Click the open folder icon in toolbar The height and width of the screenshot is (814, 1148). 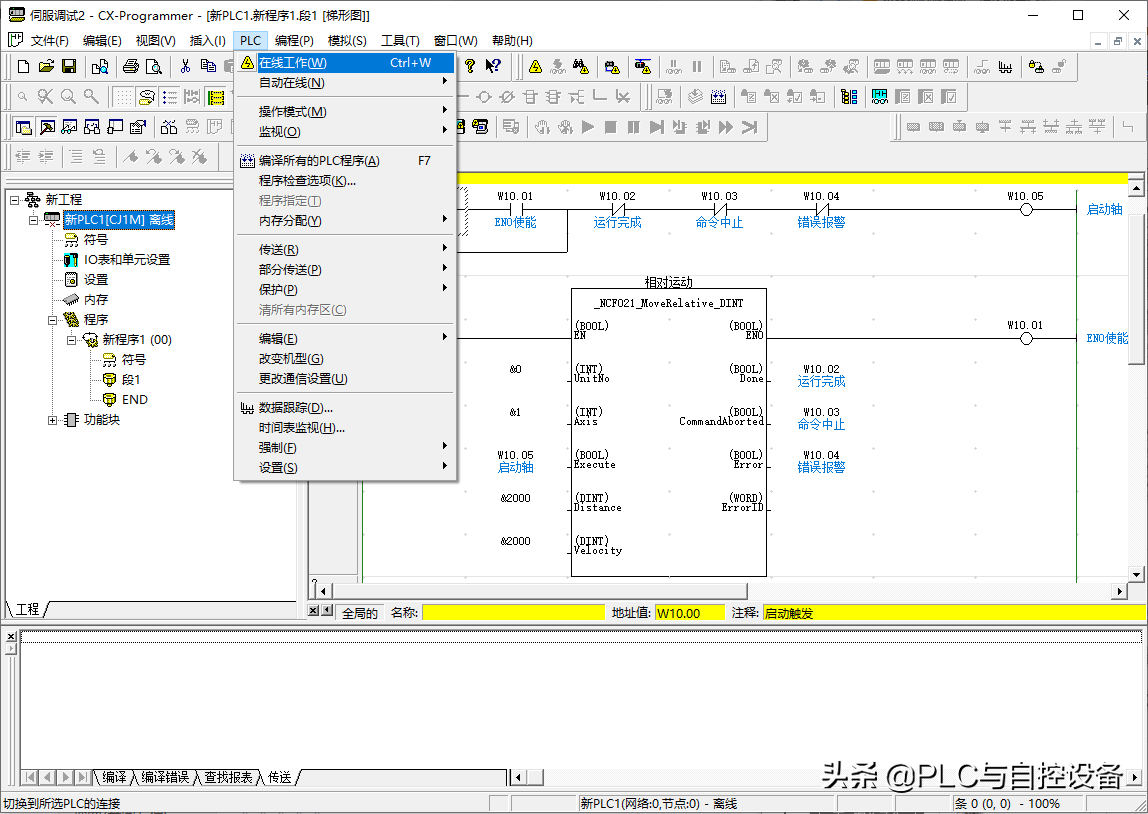46,67
